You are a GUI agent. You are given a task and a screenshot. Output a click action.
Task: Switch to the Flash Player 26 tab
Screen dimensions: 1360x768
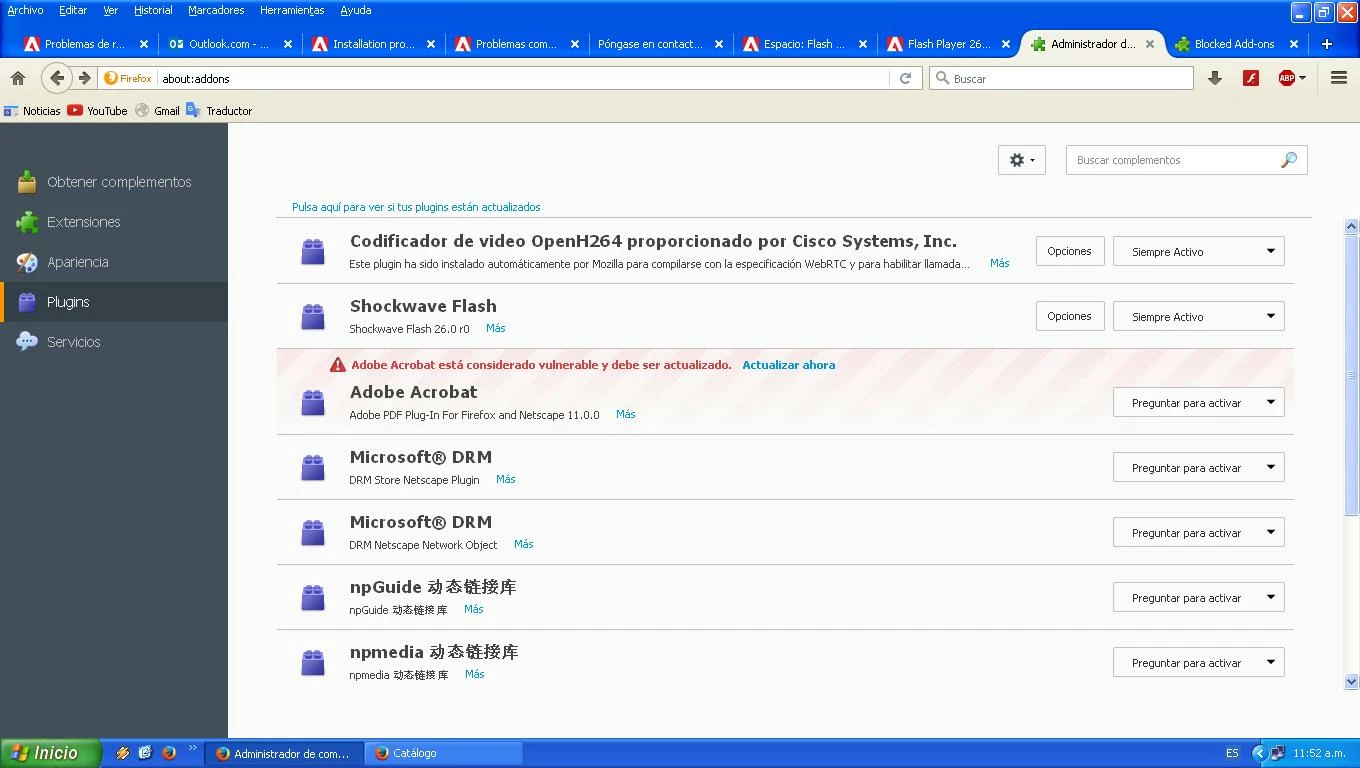coord(949,44)
